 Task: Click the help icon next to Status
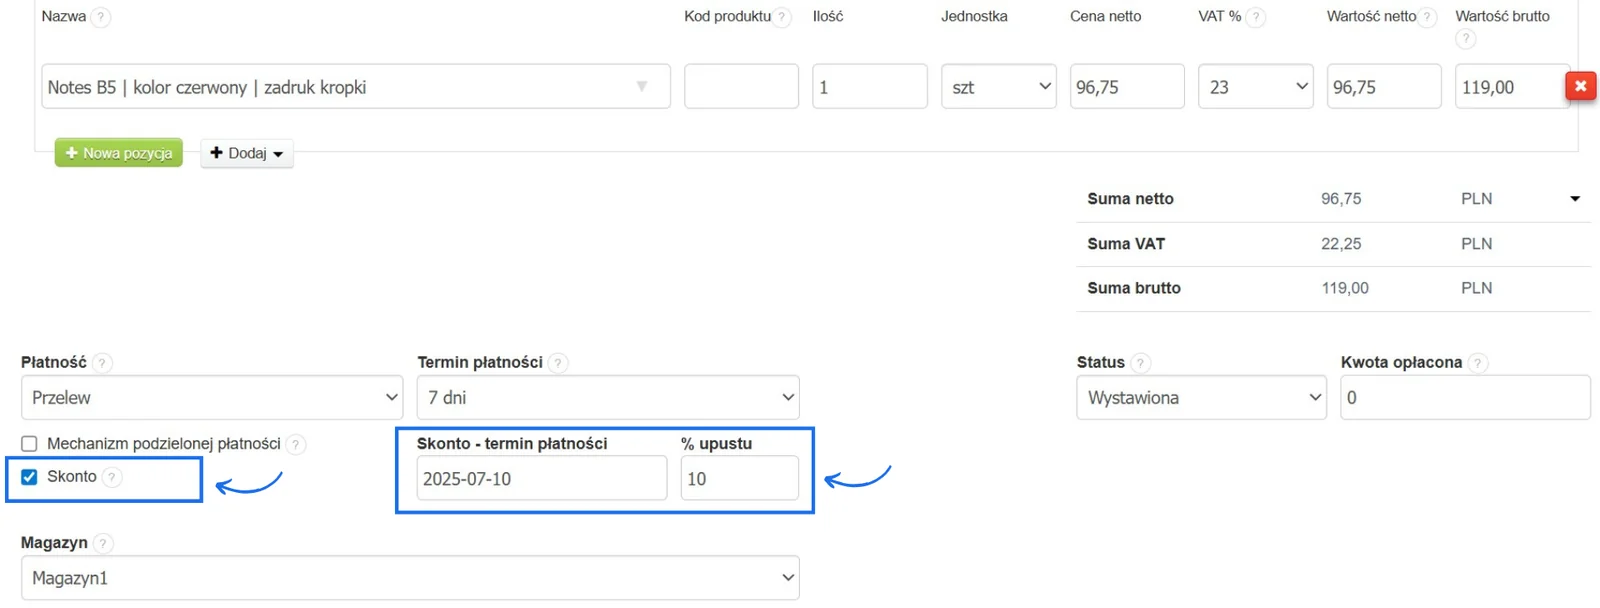point(1140,363)
